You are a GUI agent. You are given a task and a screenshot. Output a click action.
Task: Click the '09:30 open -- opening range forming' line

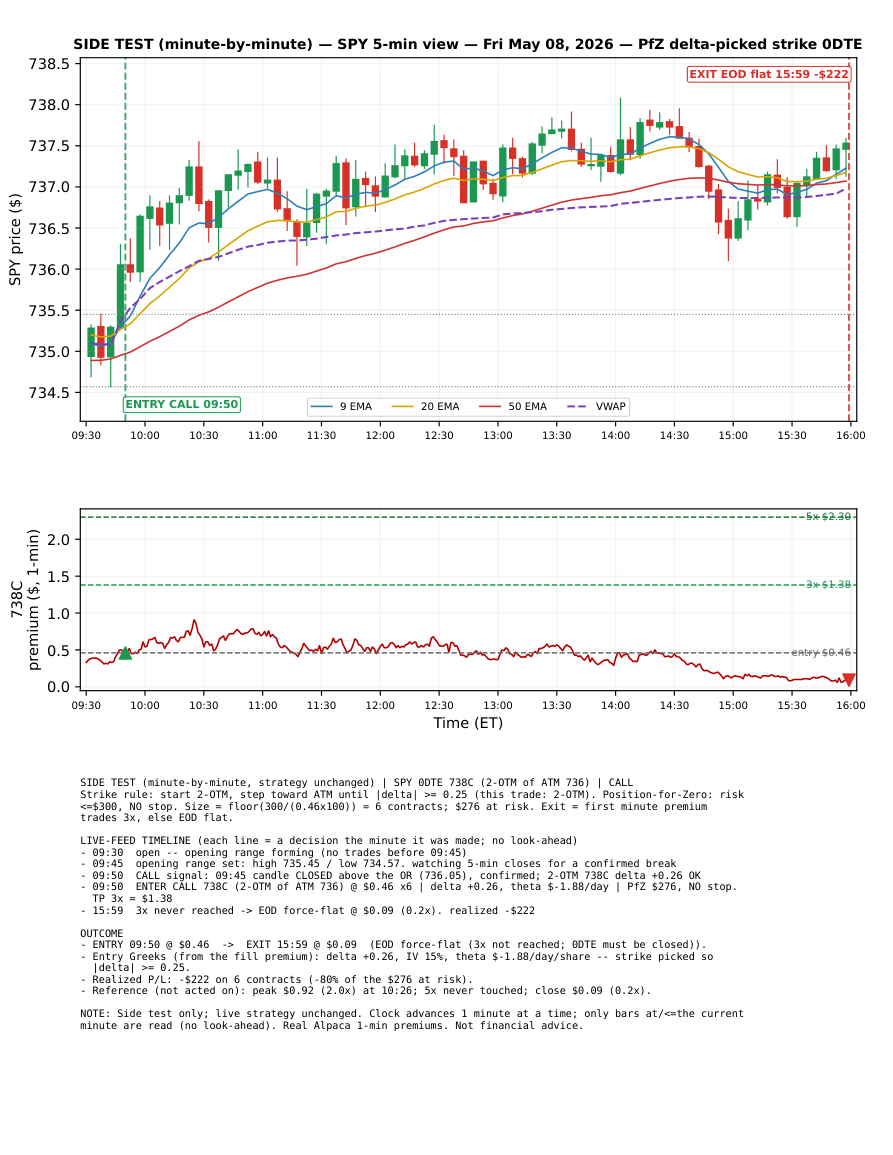click(273, 852)
